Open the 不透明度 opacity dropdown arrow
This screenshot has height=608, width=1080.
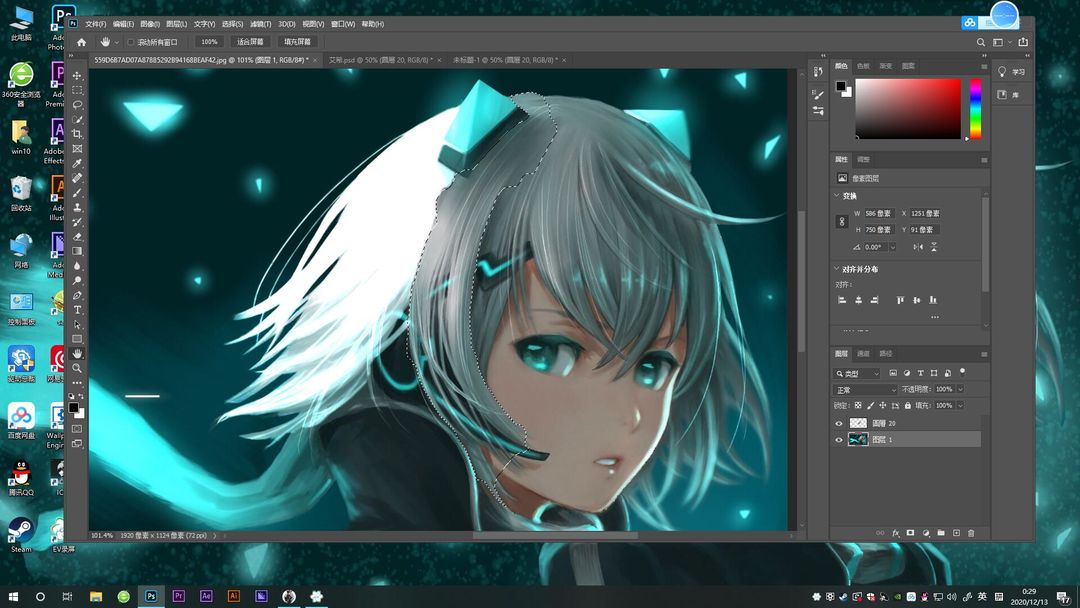(x=961, y=389)
